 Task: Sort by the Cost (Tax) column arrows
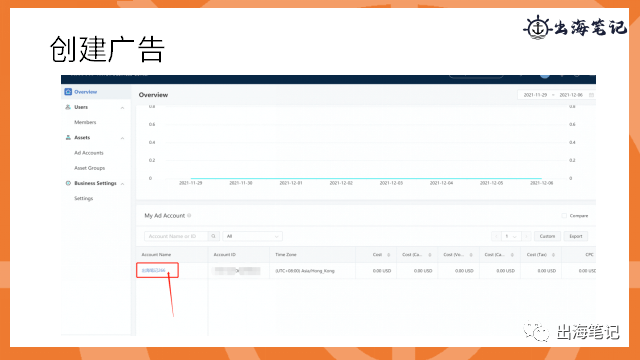[x=553, y=255]
